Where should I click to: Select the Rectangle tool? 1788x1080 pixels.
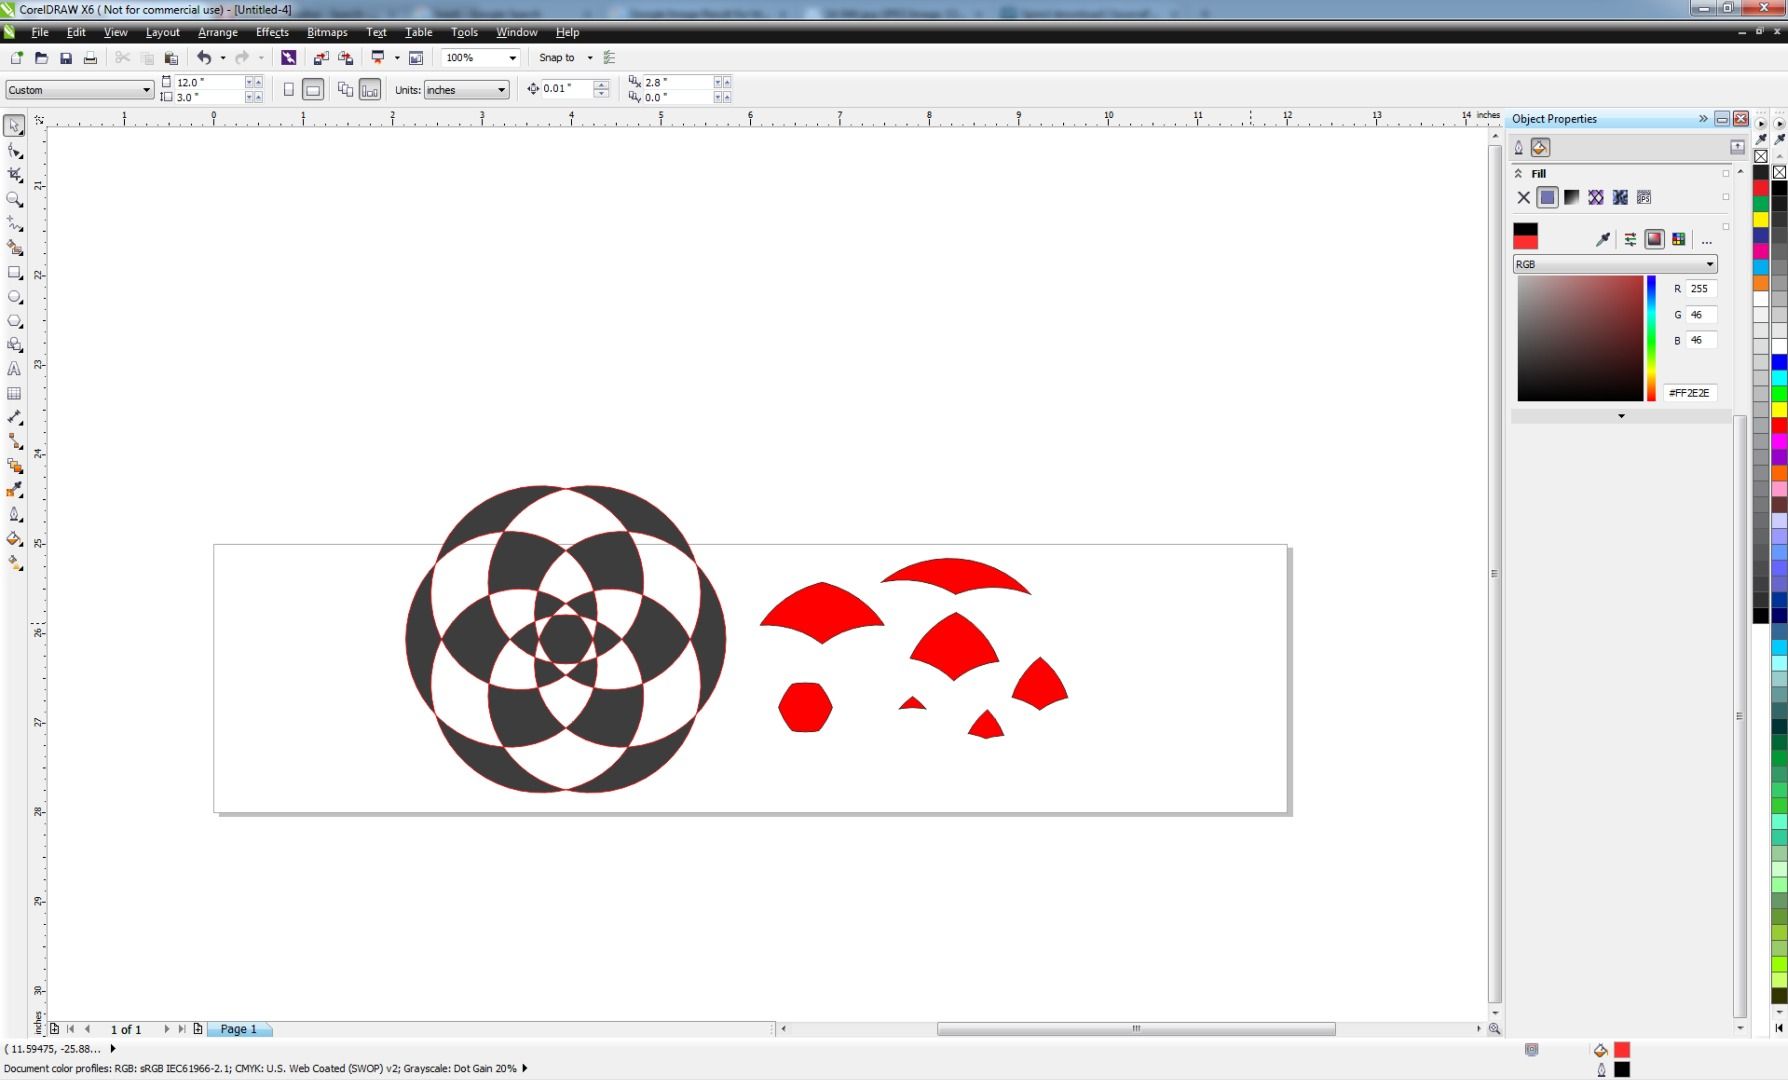coord(15,272)
